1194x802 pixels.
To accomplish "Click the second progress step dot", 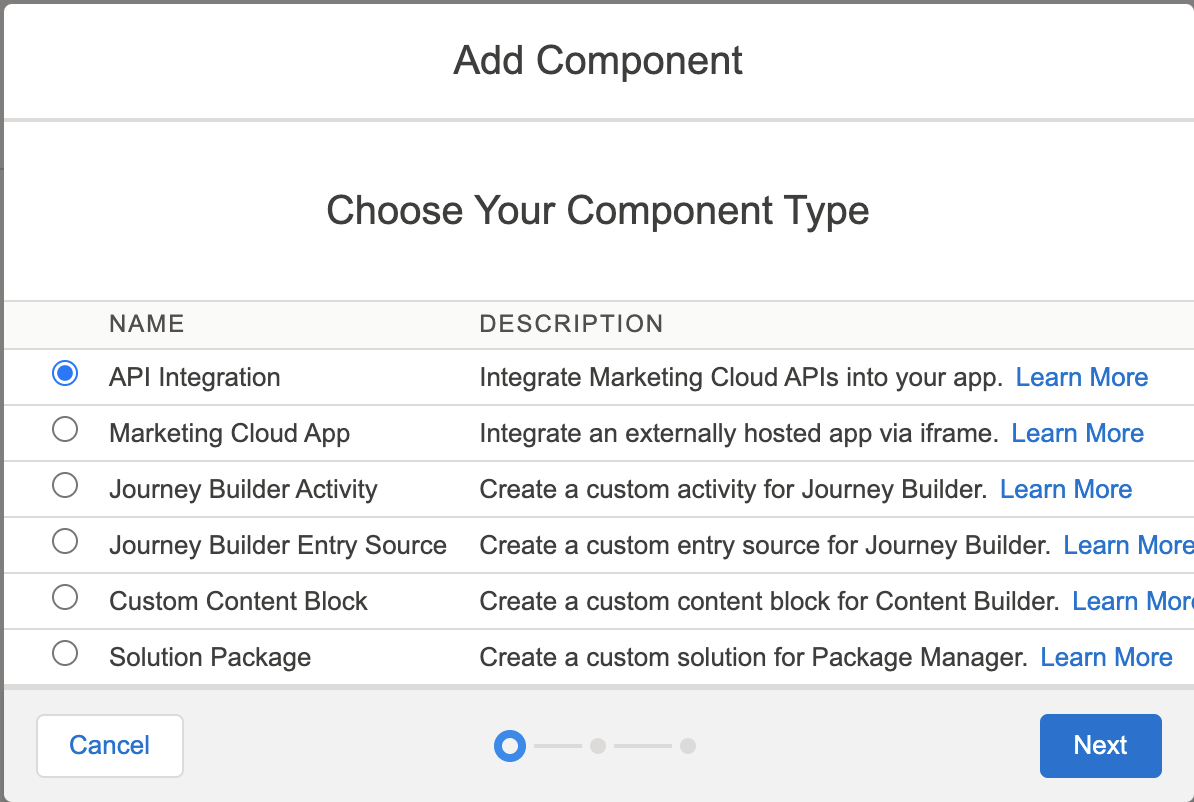I will tap(598, 746).
